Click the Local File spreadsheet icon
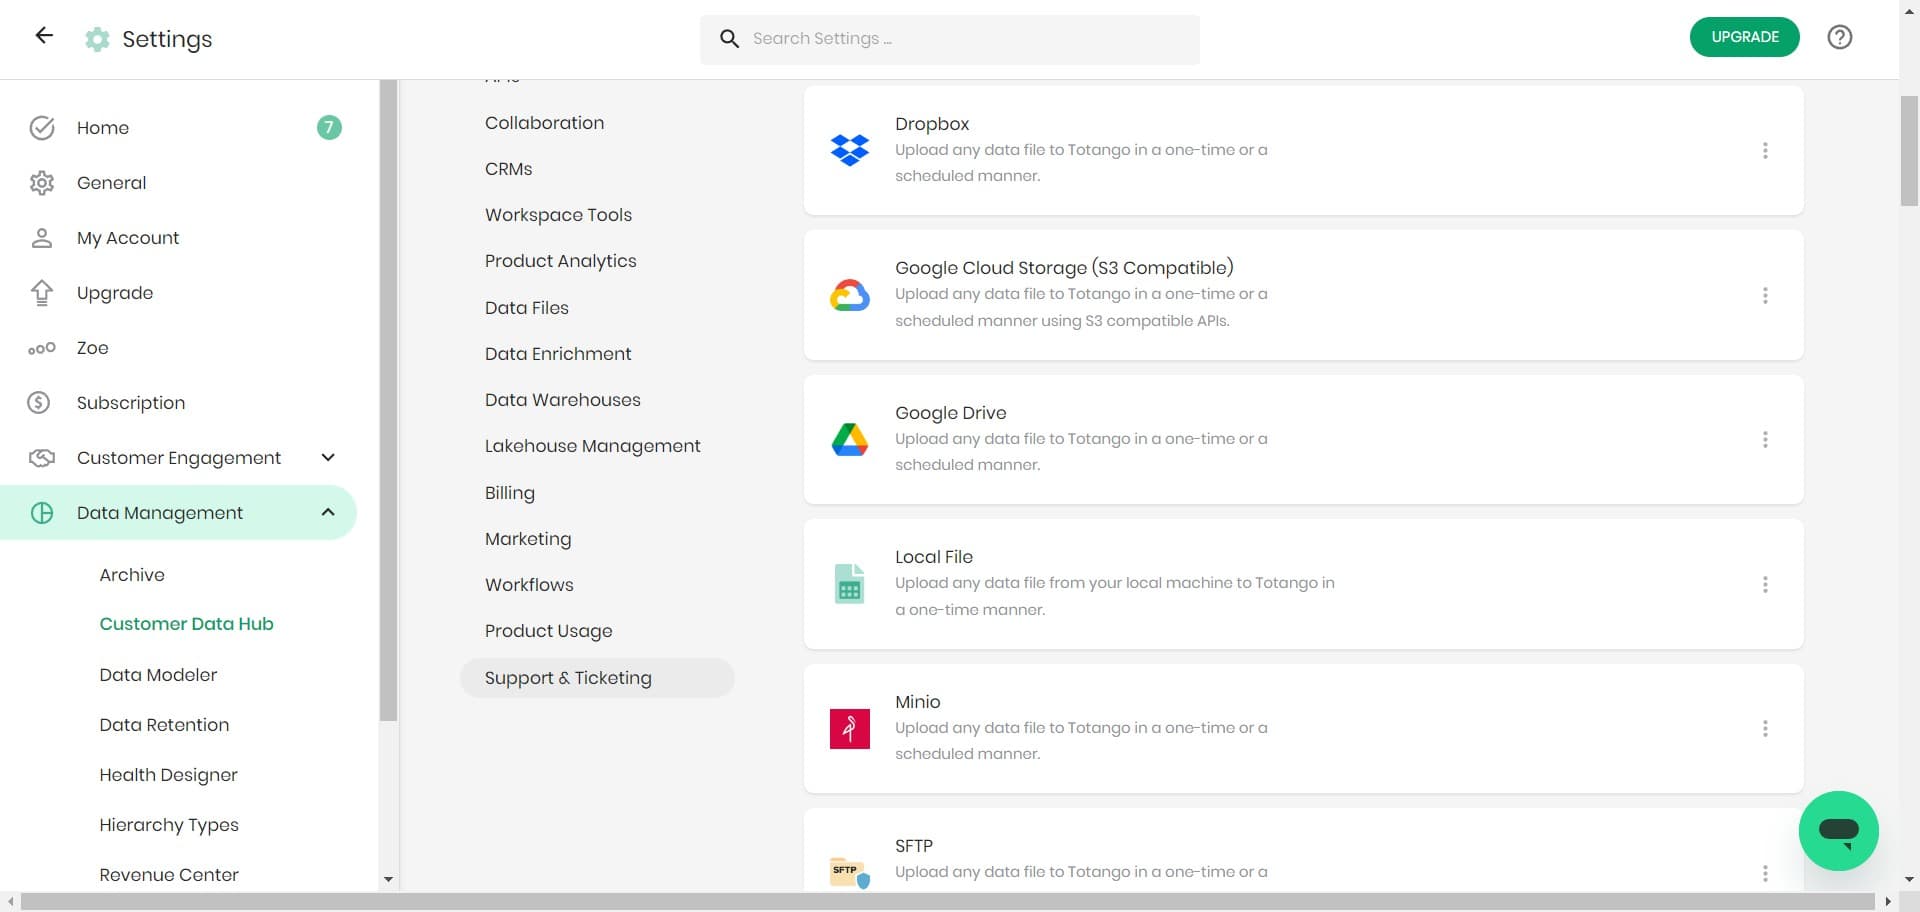1920x912 pixels. pyautogui.click(x=849, y=584)
